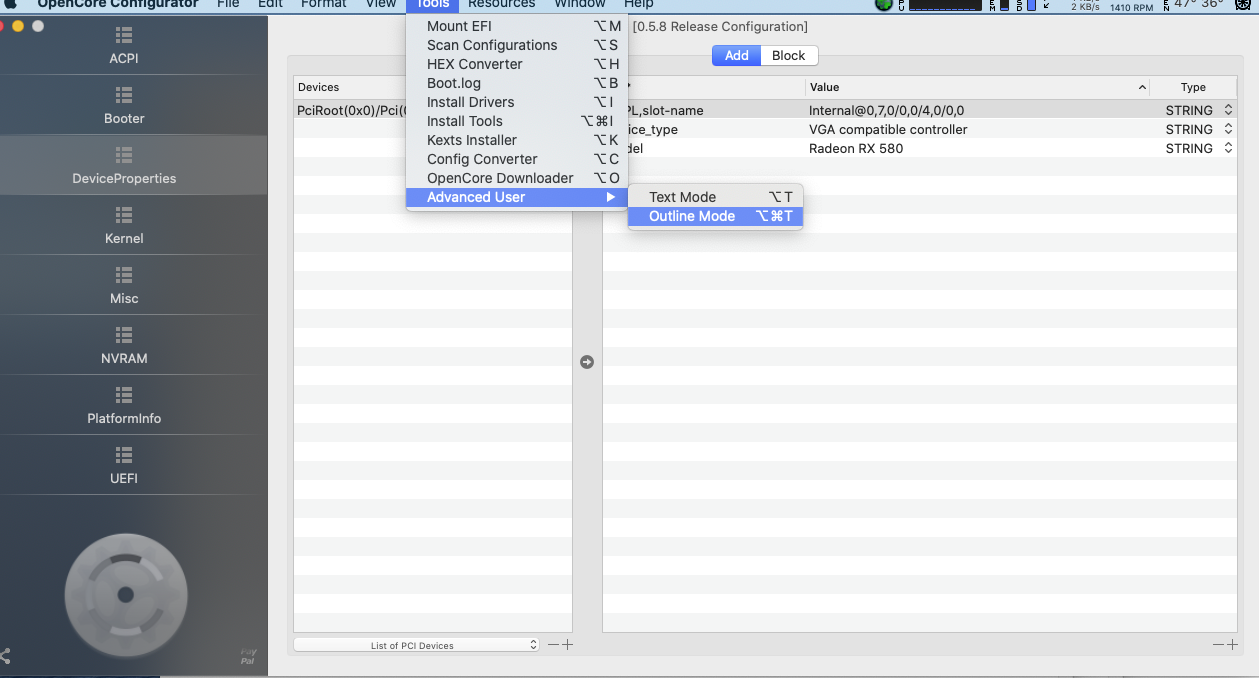The image size is (1259, 678).
Task: Remove selected device with minus button
Action: coord(553,645)
